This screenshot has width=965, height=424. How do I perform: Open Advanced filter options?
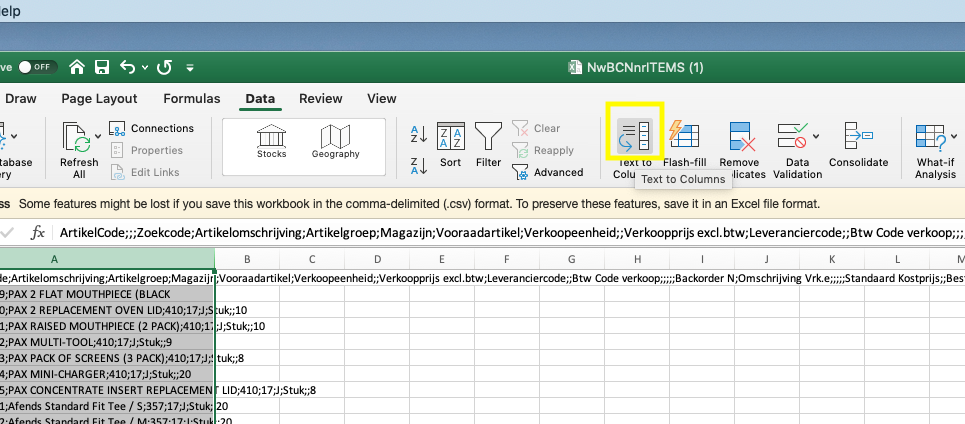click(x=547, y=172)
